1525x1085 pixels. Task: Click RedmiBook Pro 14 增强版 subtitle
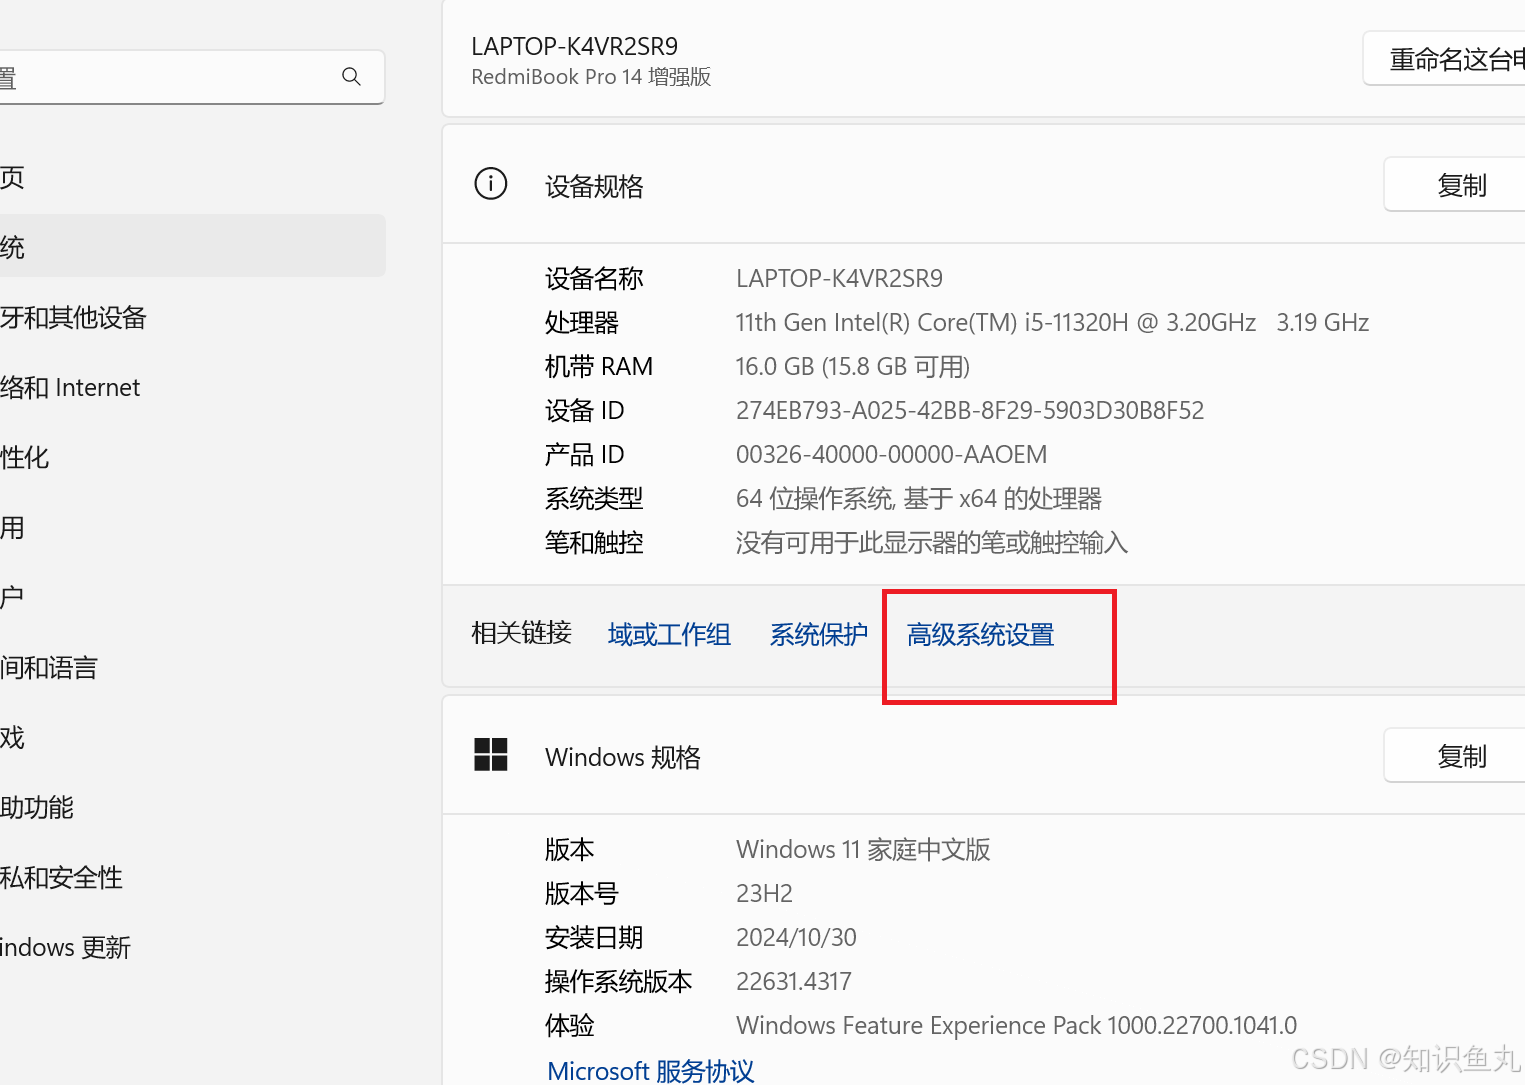pyautogui.click(x=591, y=77)
